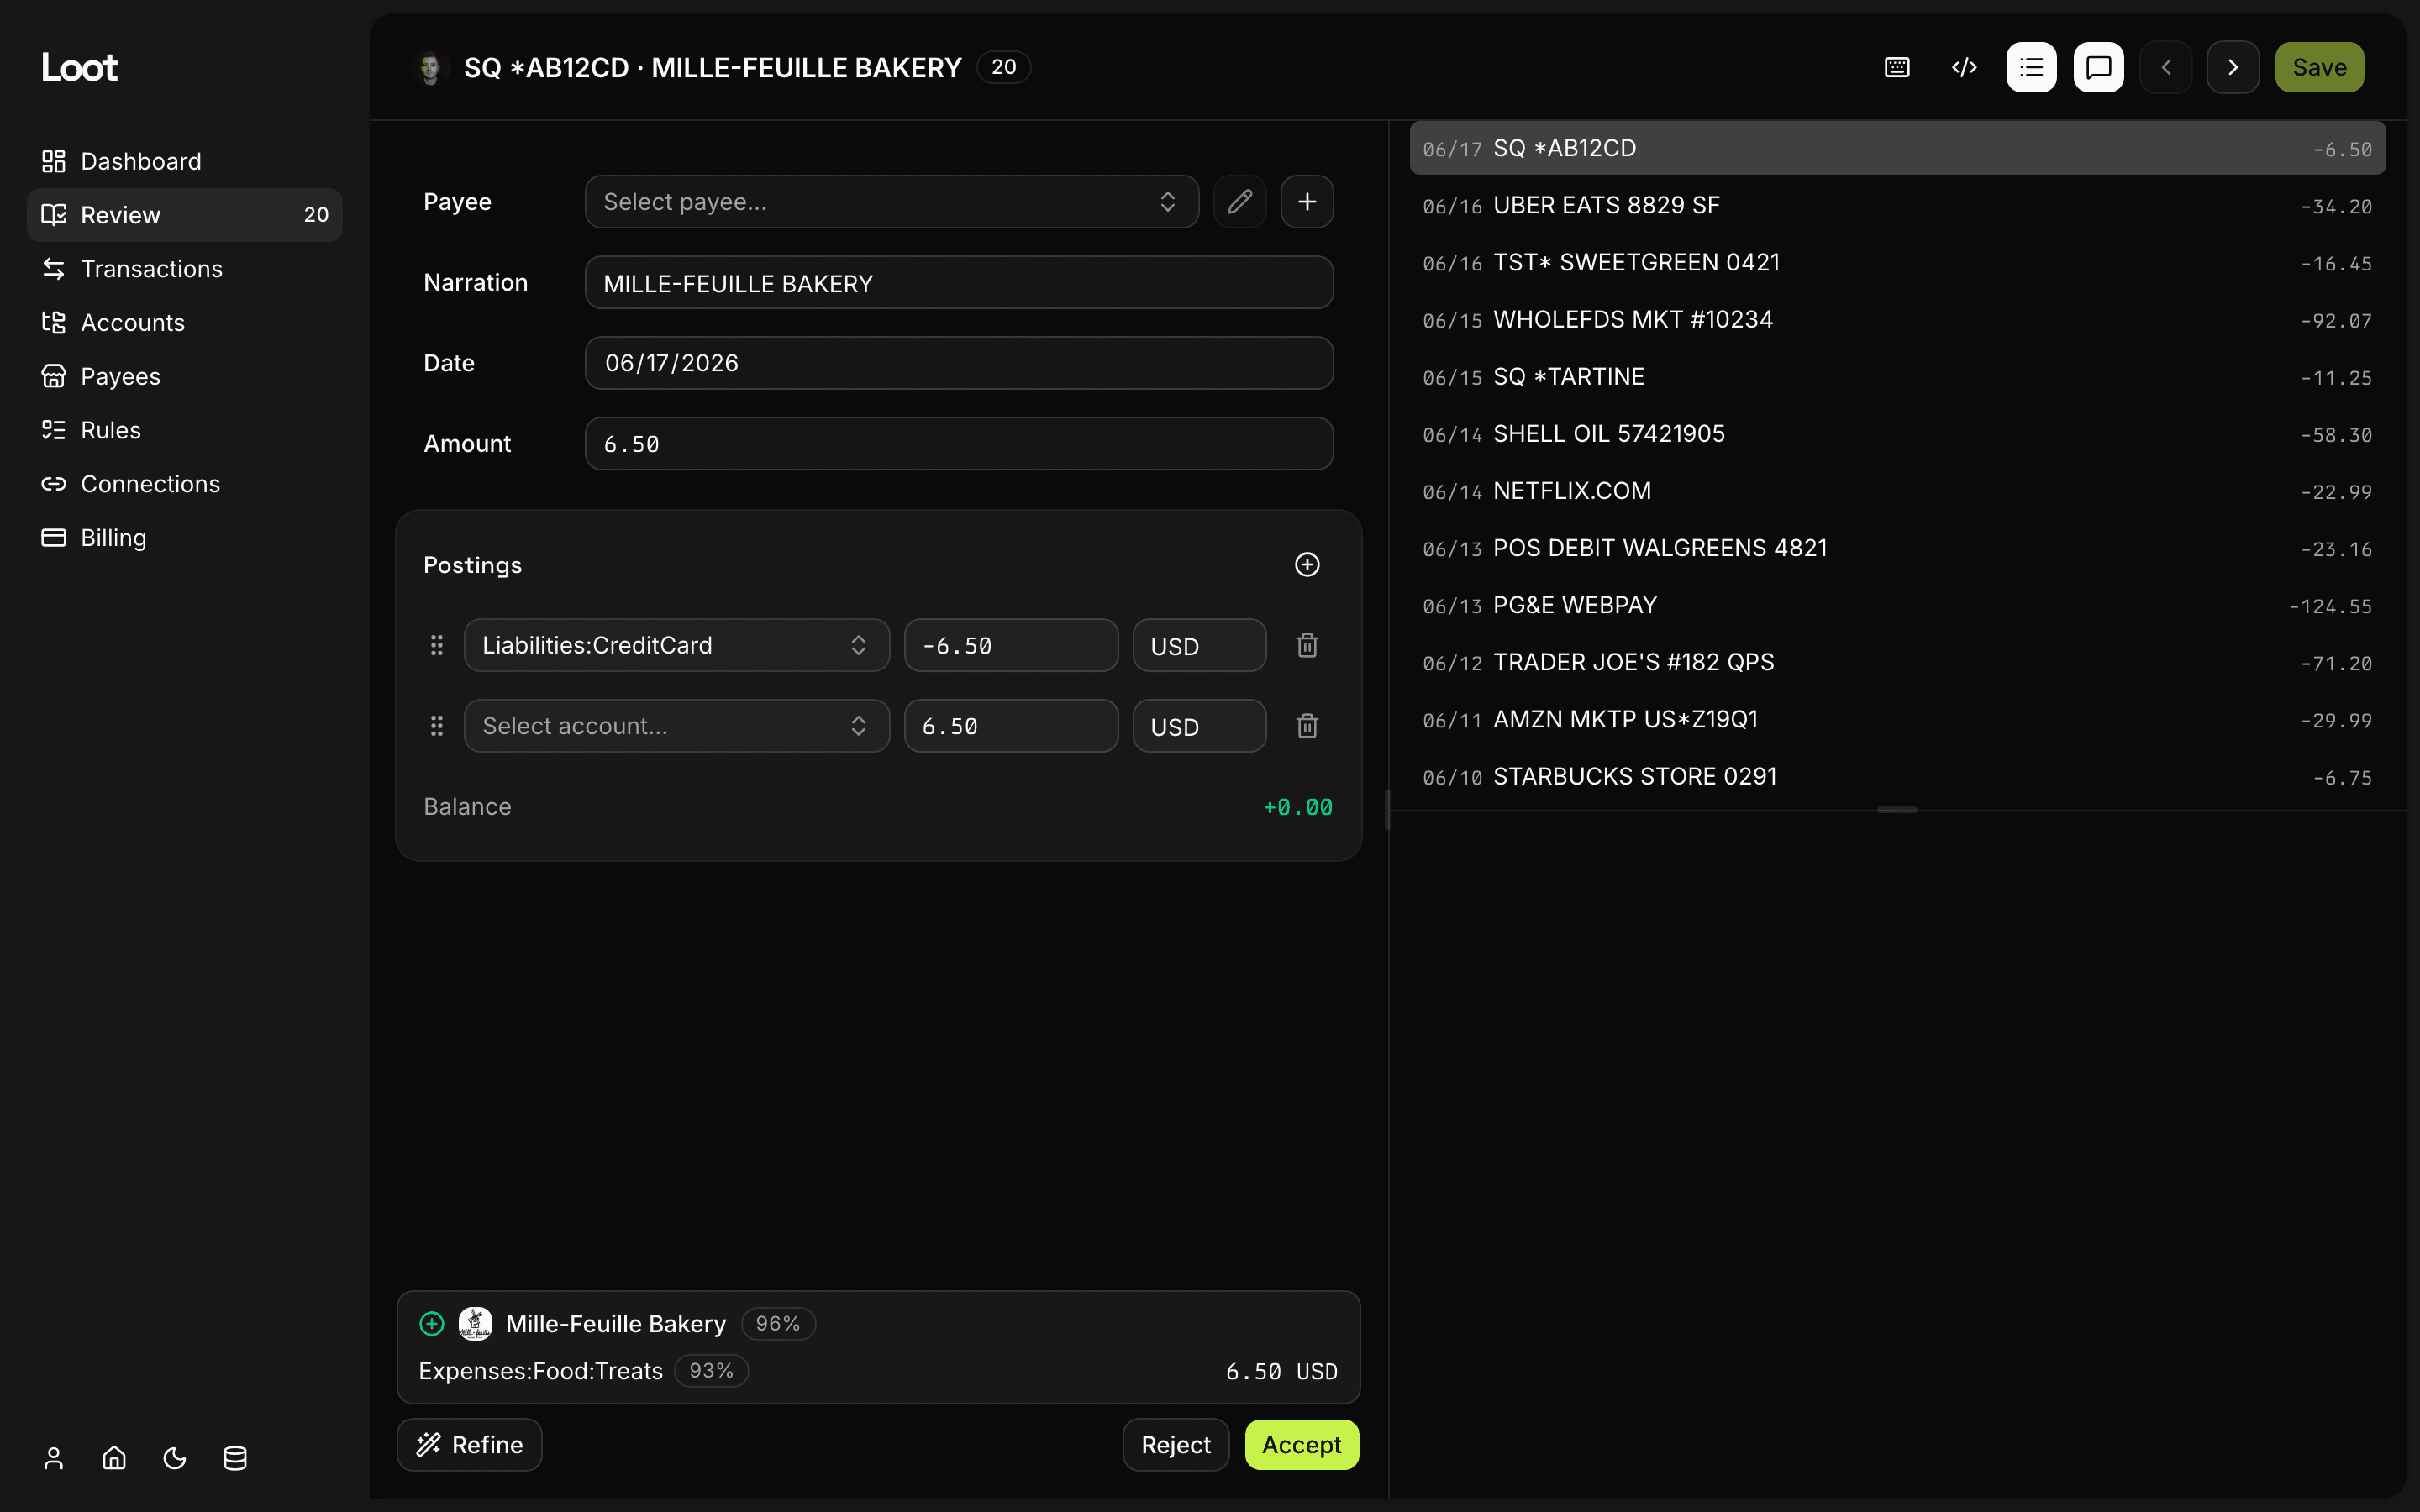
Task: Open Dashboard in sidebar
Action: click(184, 161)
